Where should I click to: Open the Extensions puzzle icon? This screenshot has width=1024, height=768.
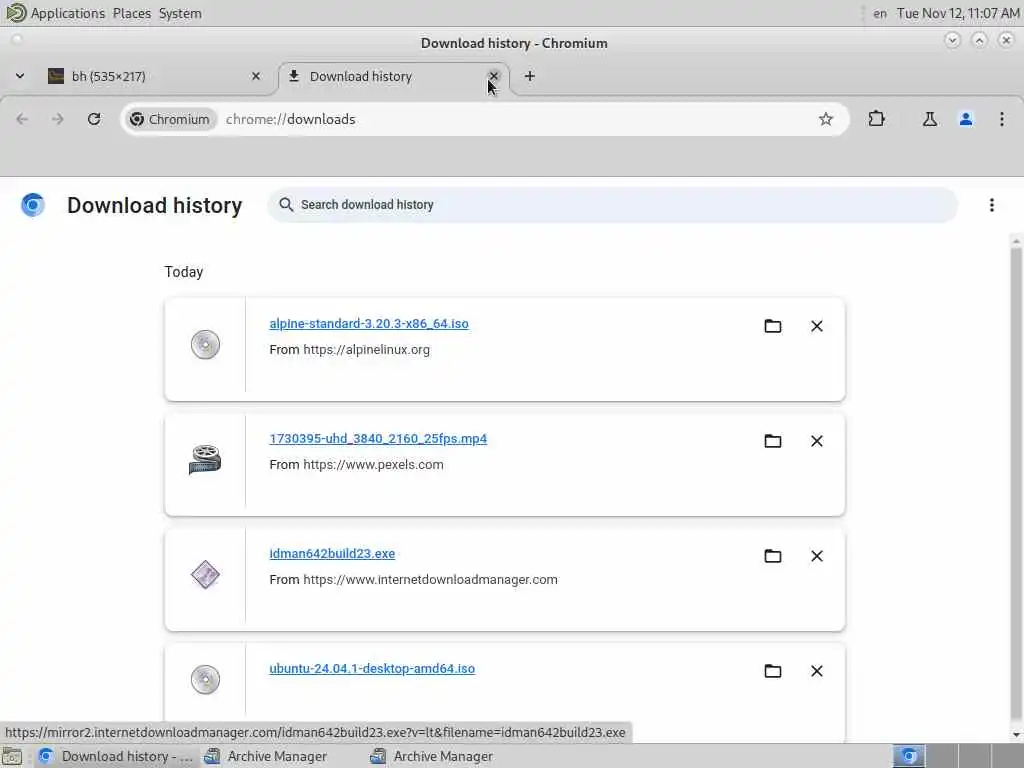click(877, 119)
